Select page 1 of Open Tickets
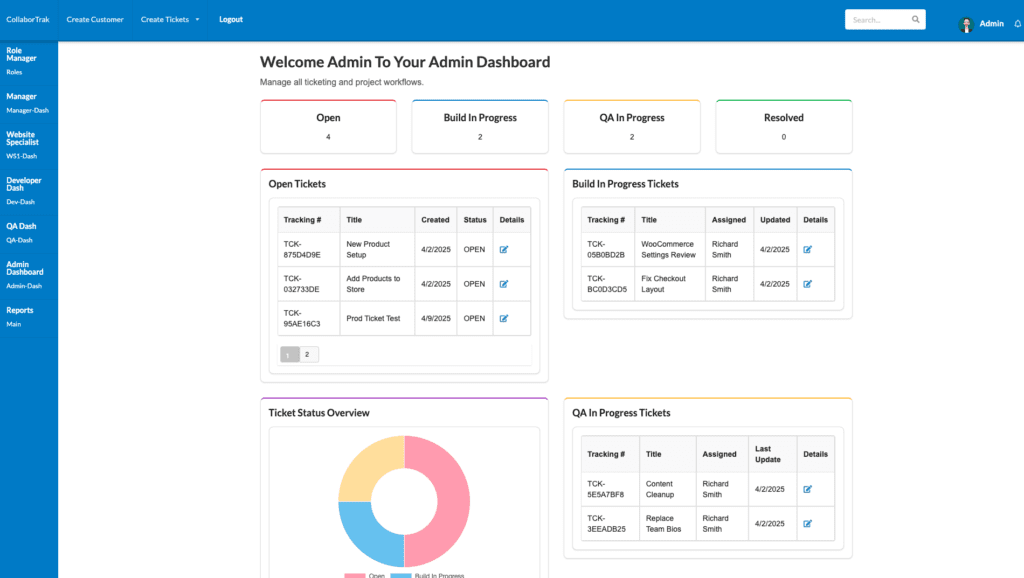1024x578 pixels. [290, 354]
